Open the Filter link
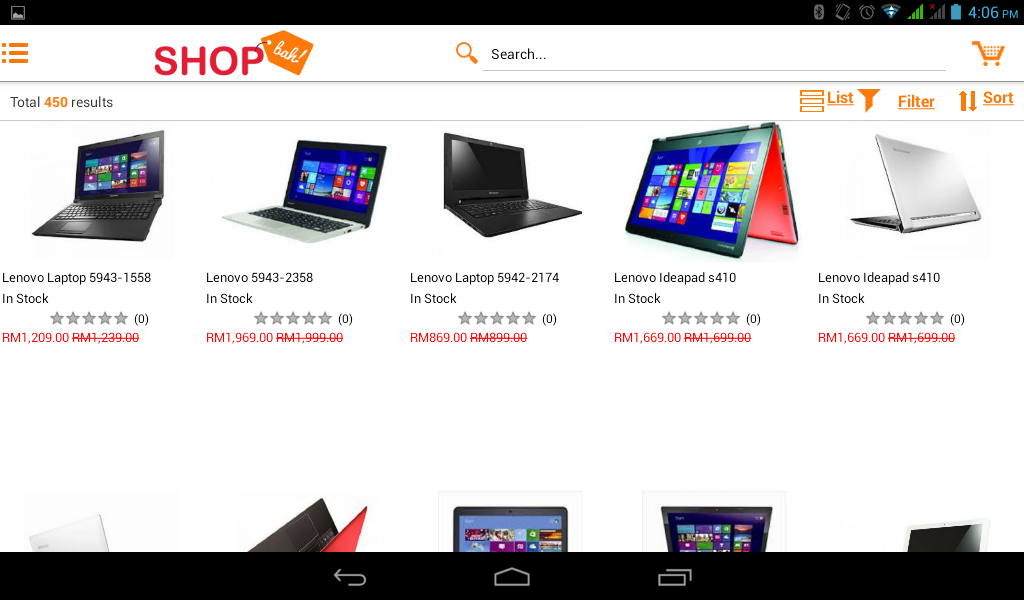 (x=916, y=101)
